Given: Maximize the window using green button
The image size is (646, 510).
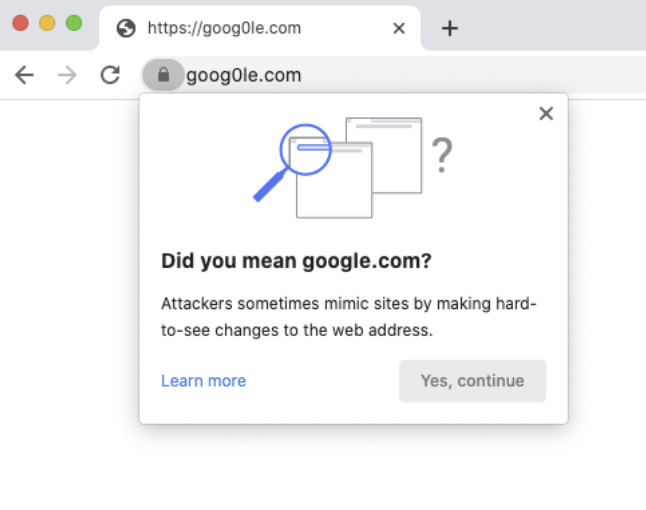Looking at the screenshot, I should pyautogui.click(x=73, y=23).
